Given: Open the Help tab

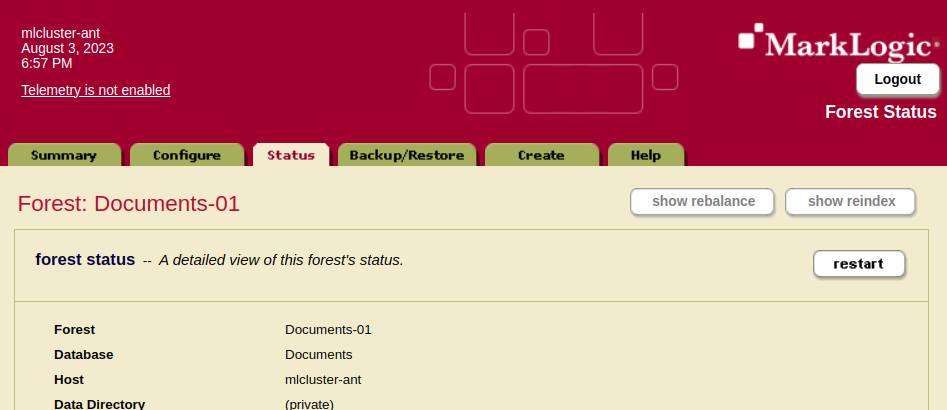Looking at the screenshot, I should click(646, 155).
